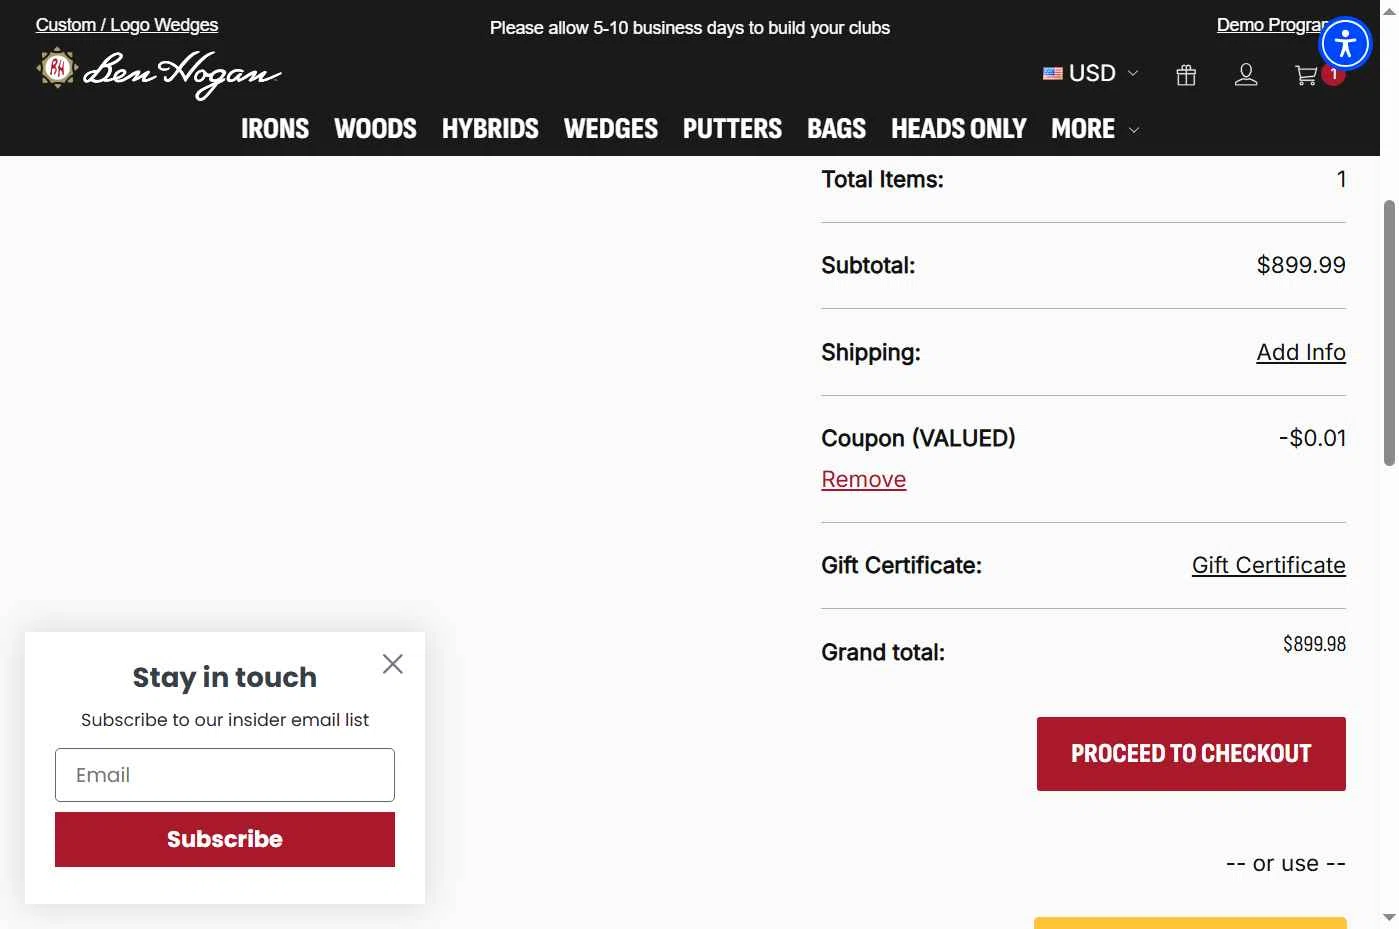Viewport: 1399px width, 929px height.
Task: Select the $899.99 subtotal value
Action: (x=1301, y=265)
